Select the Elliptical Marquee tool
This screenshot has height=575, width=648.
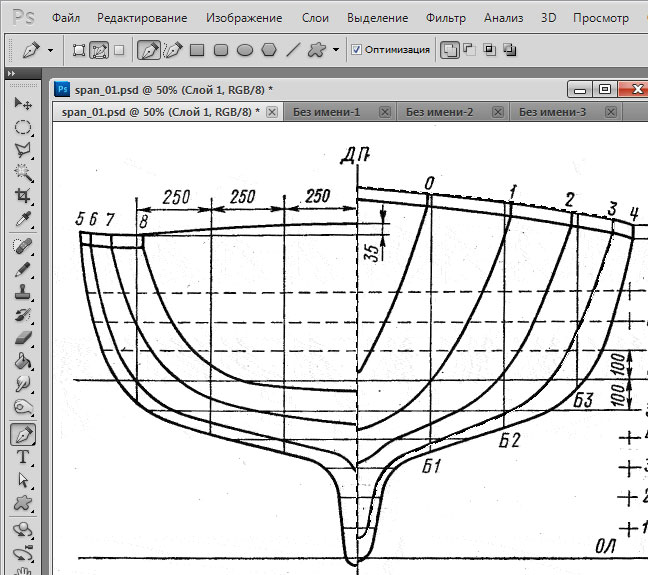pyautogui.click(x=22, y=127)
